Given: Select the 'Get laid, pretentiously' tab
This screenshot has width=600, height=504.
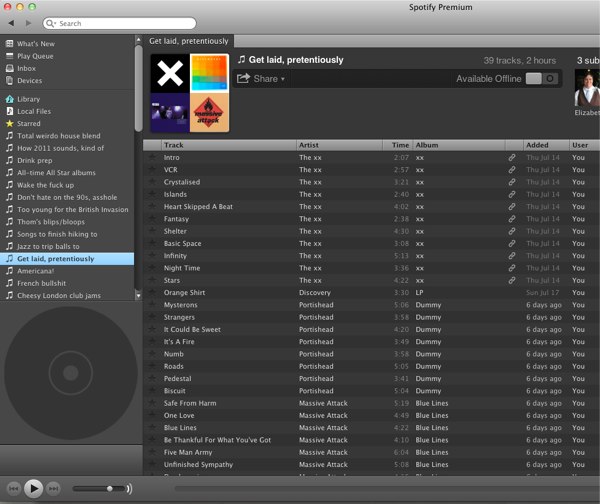Looking at the screenshot, I should 189,41.
